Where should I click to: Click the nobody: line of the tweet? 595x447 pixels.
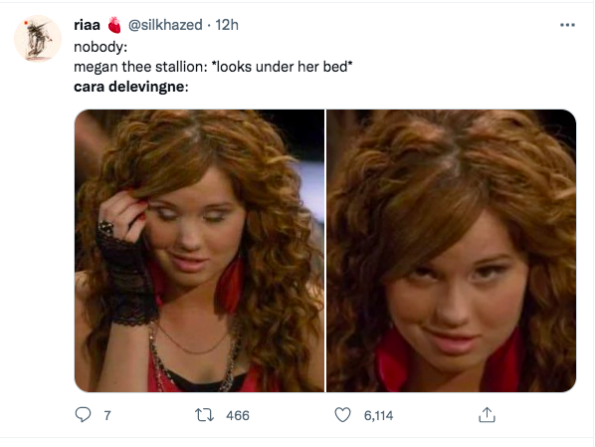(101, 47)
